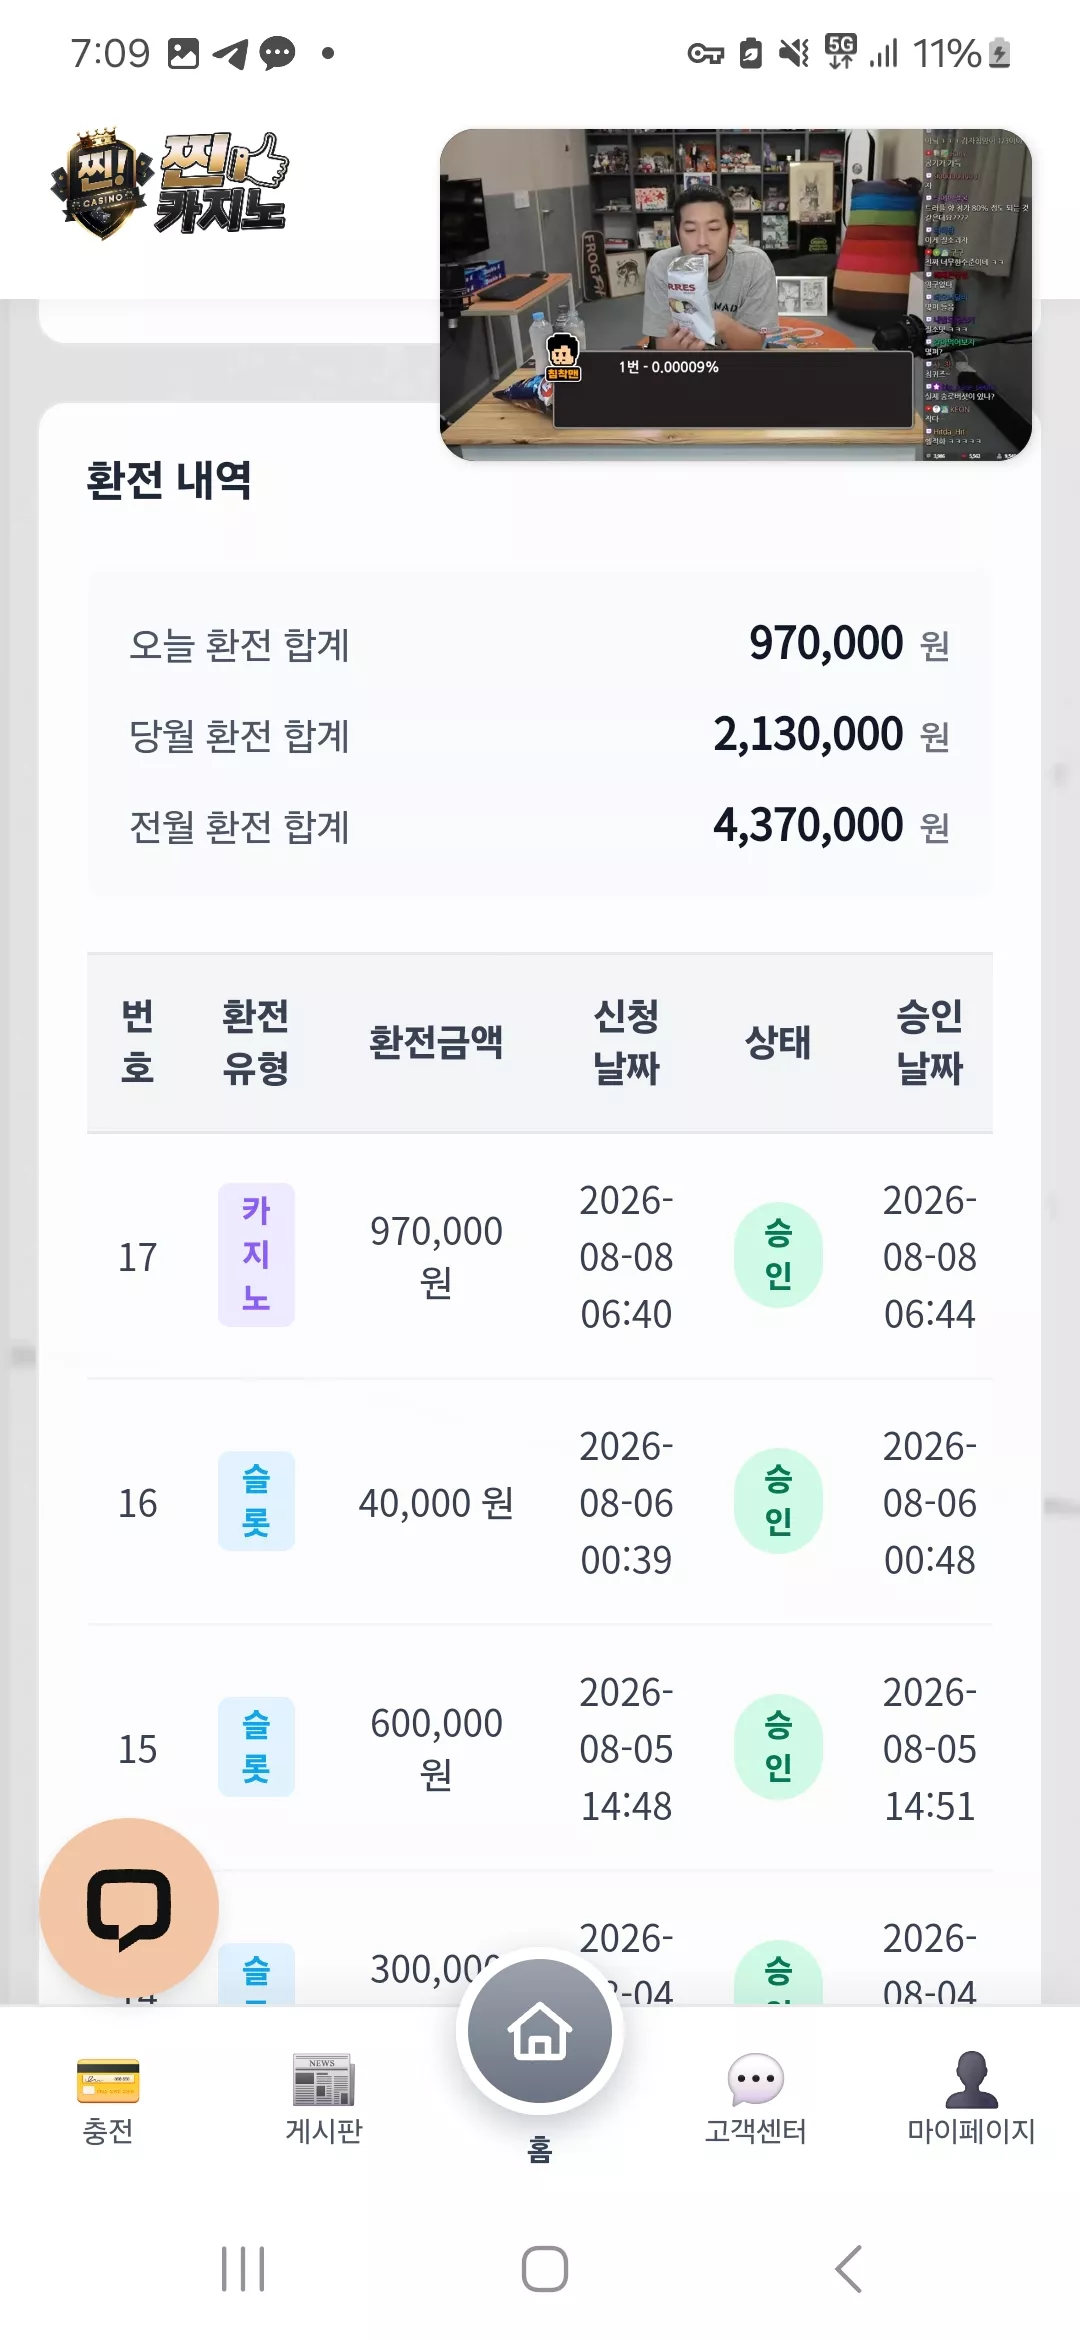Tap Android recent apps button
Viewport: 1080px width, 2340px height.
[243, 2268]
